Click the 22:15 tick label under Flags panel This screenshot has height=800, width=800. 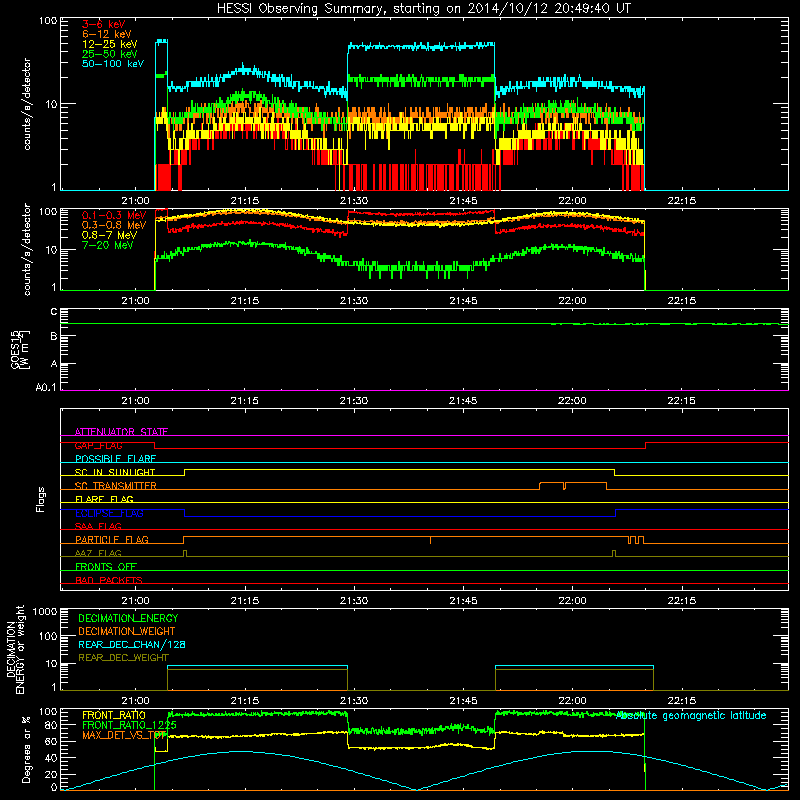click(x=681, y=601)
